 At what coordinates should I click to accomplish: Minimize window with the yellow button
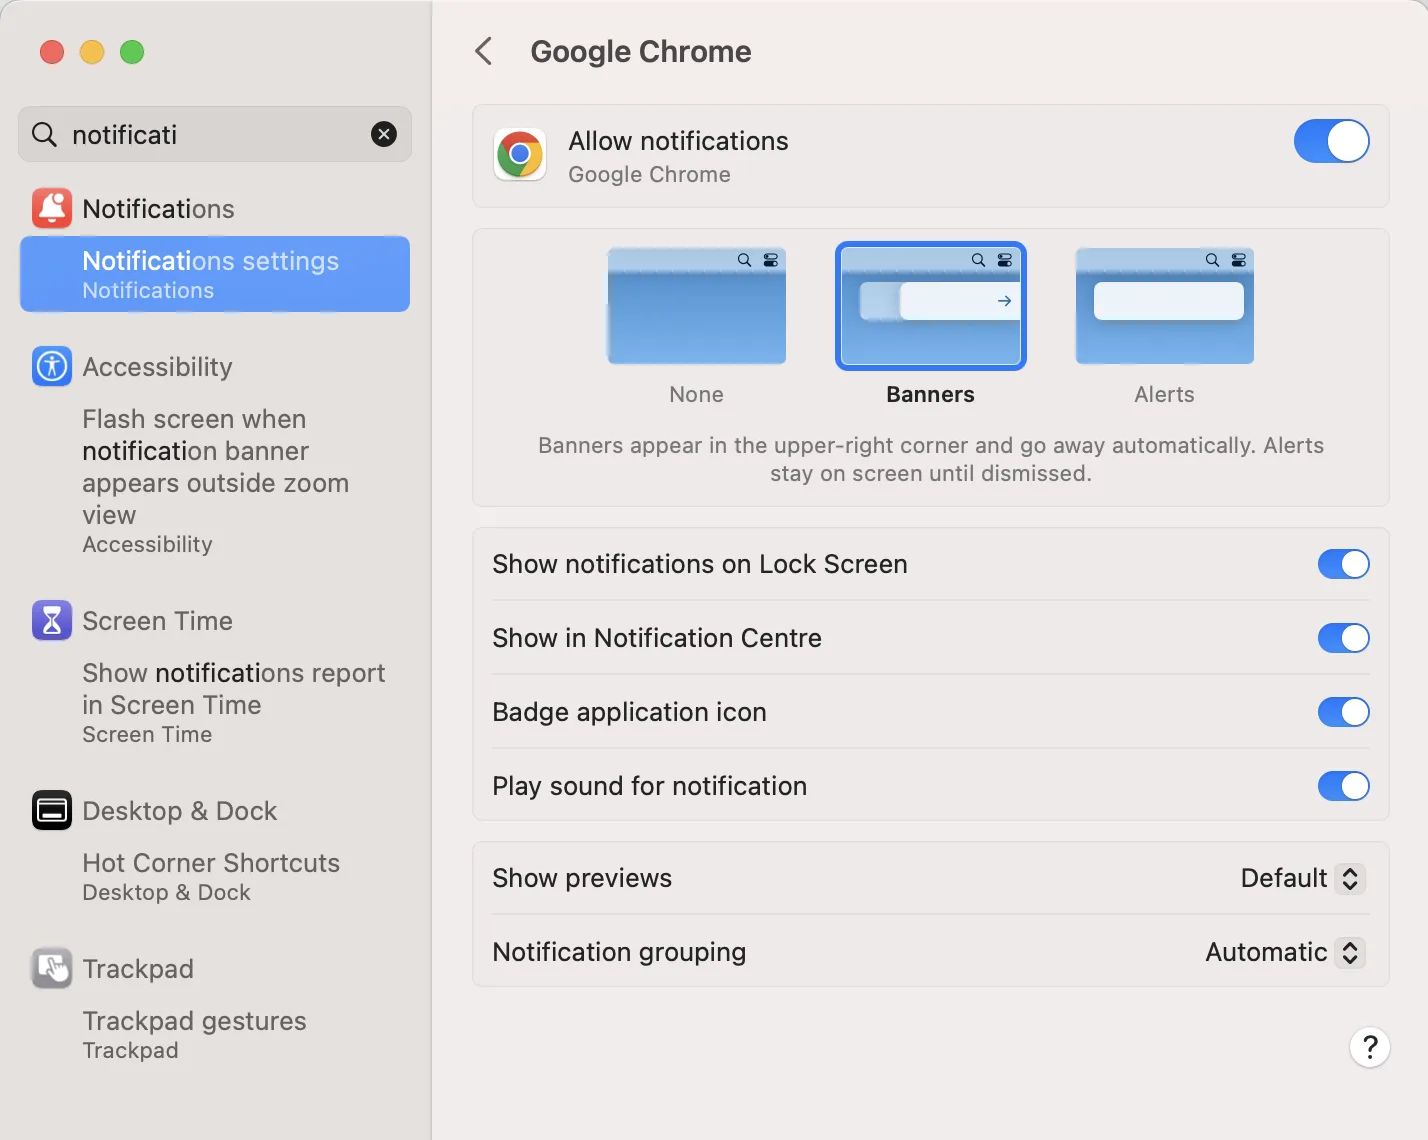(92, 52)
